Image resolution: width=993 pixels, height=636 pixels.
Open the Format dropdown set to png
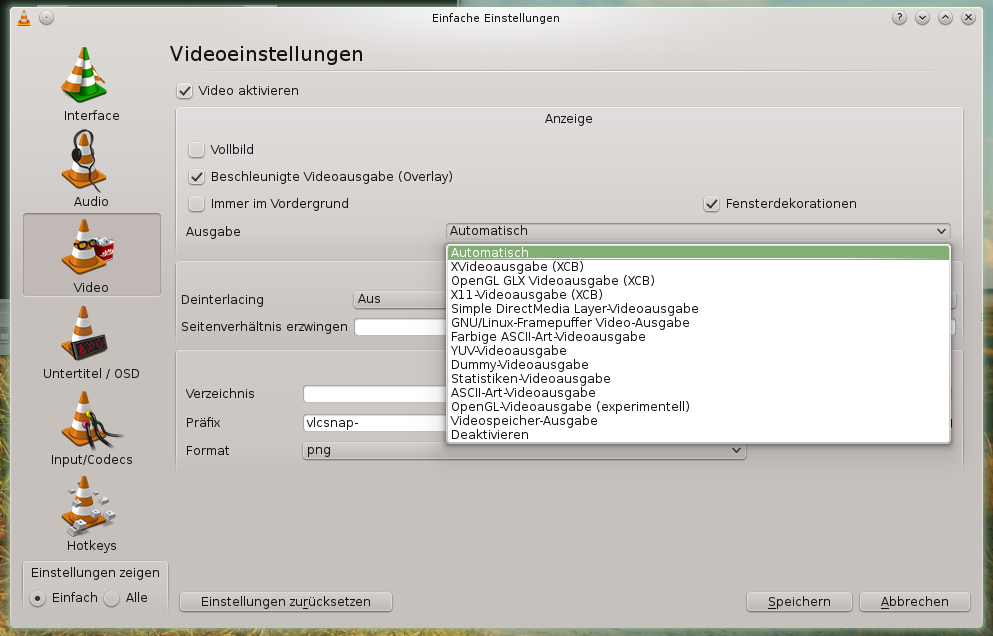(x=524, y=451)
